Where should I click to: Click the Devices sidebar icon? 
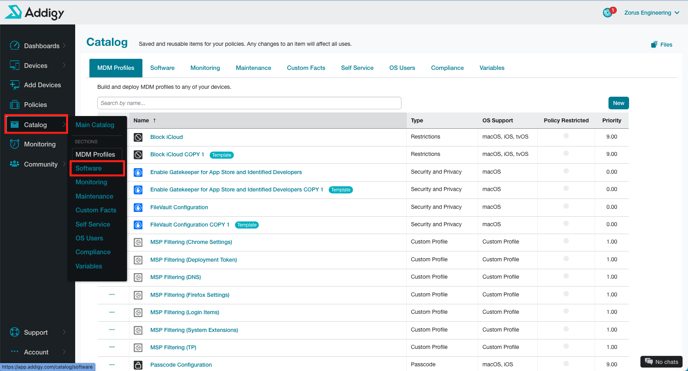tap(14, 65)
